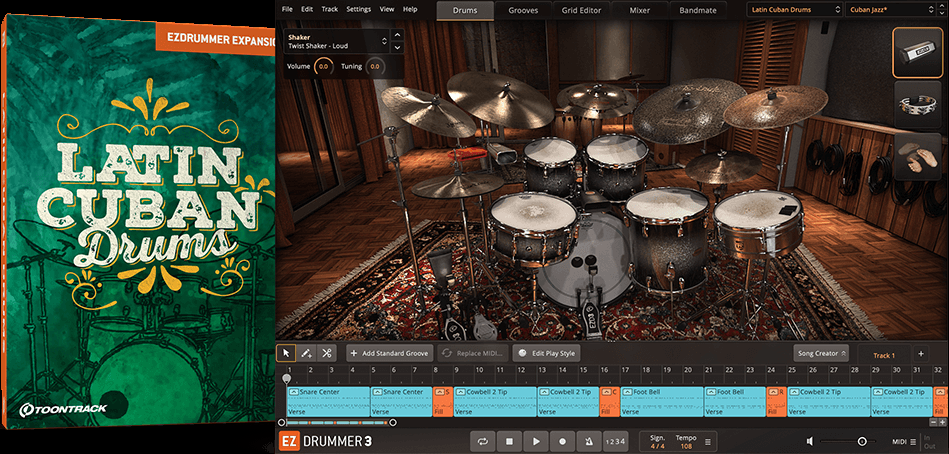This screenshot has width=949, height=454.
Task: Open block menu icon on bar 9 Cowbell 2 Tip
Action: coord(461,392)
